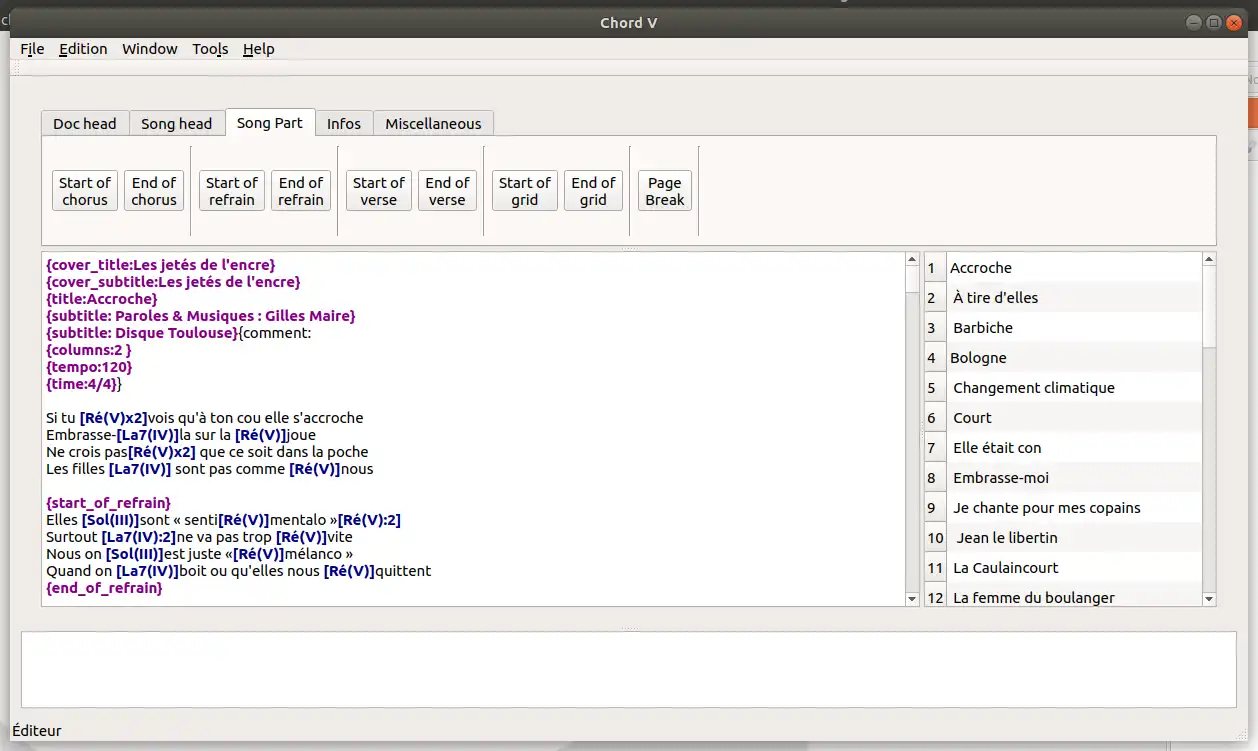Screen dimensions: 1258x751
Task: Insert End of chorus tag
Action: 154,191
